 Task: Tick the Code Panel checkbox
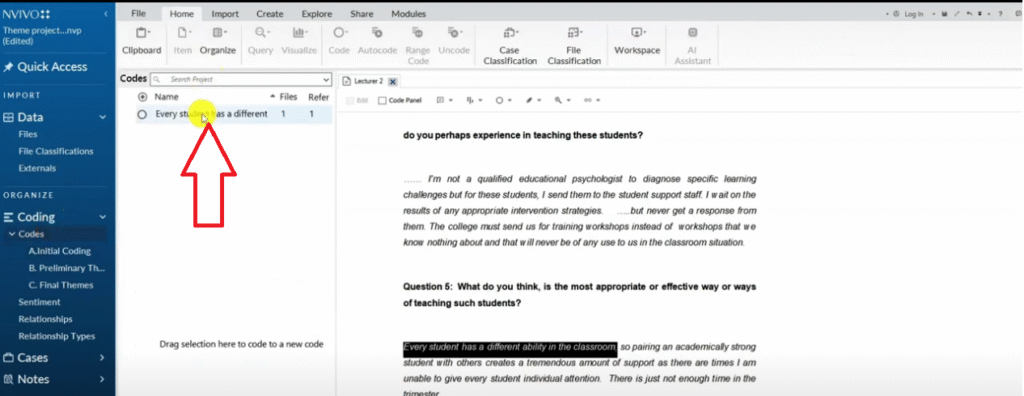383,101
